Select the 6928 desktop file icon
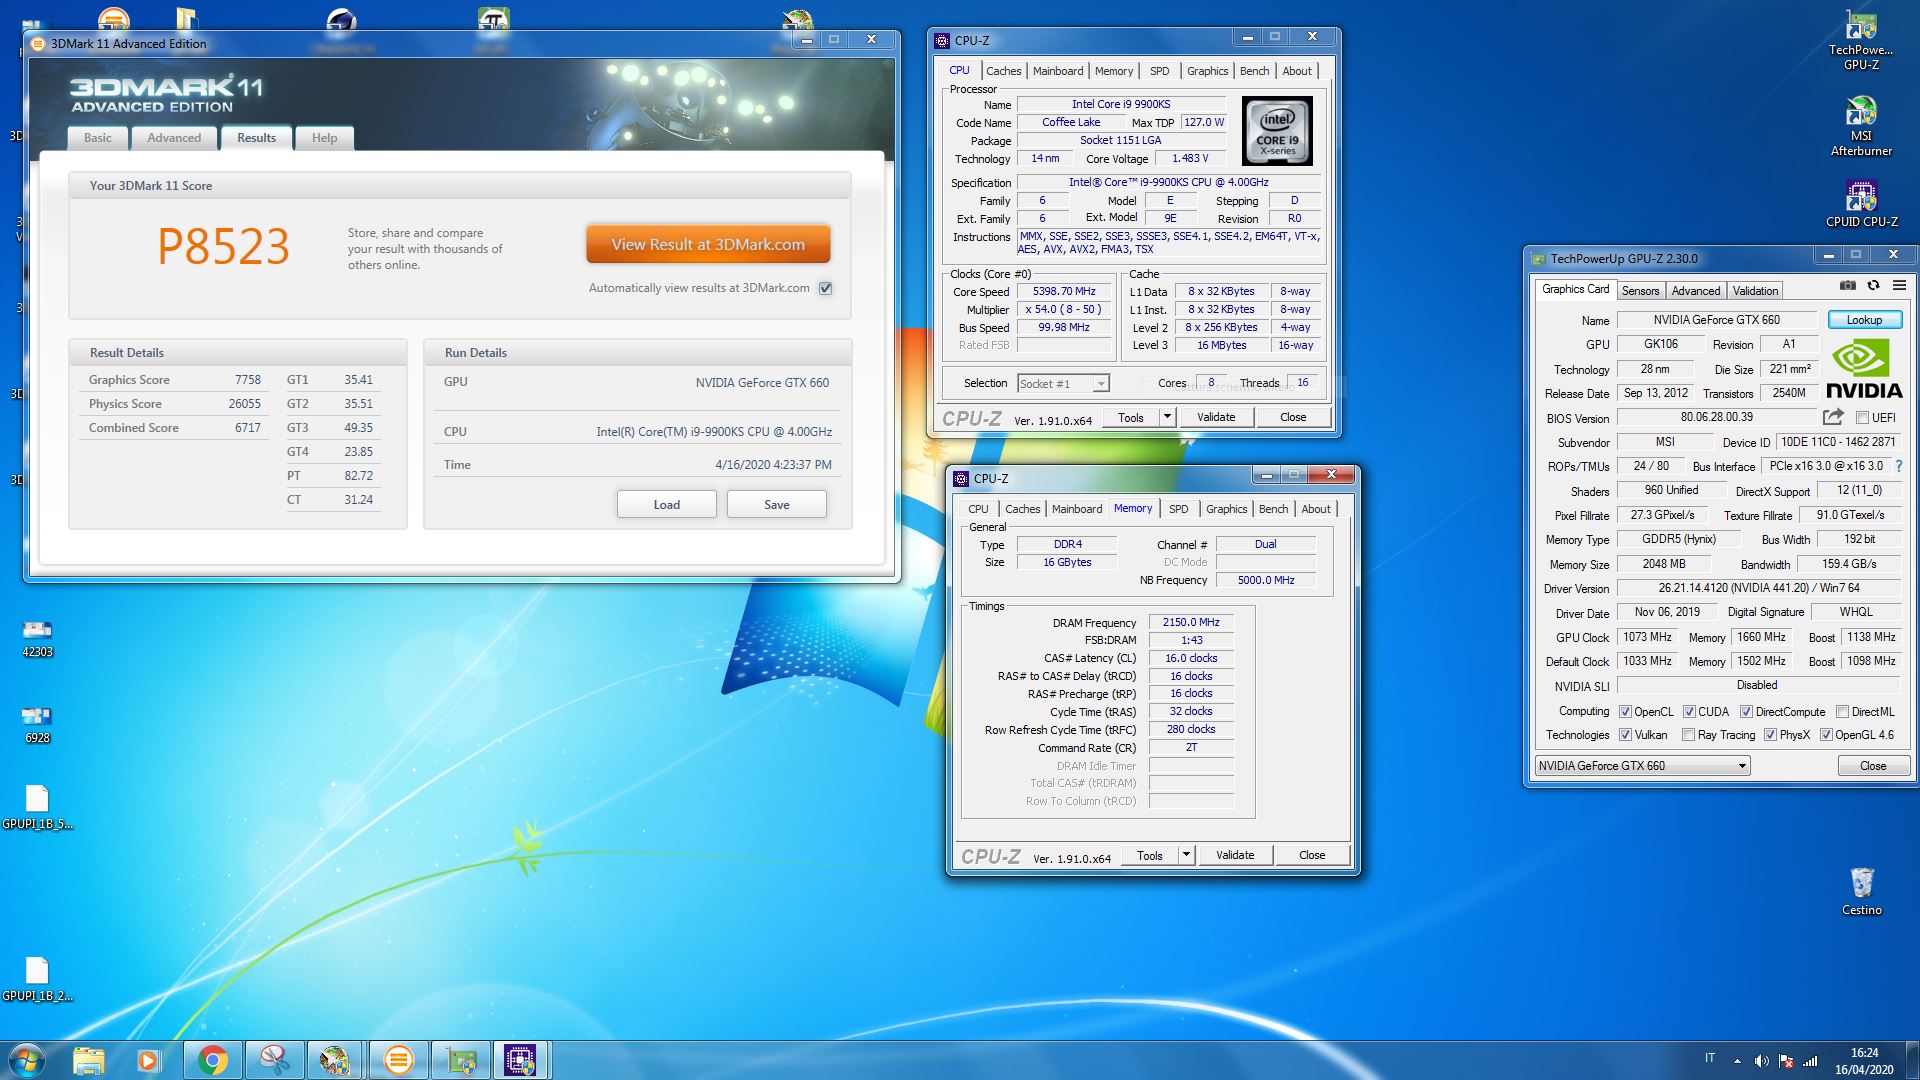The image size is (1920, 1080). [x=37, y=724]
